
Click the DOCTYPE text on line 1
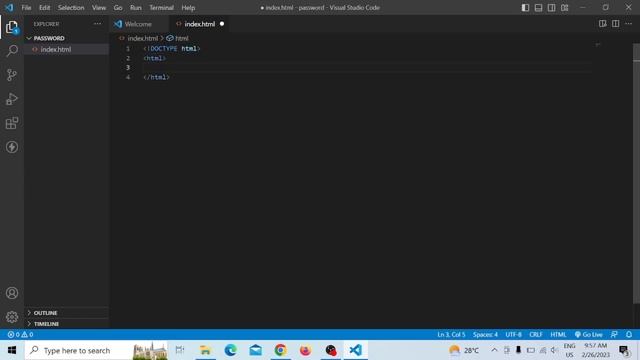[x=164, y=49]
